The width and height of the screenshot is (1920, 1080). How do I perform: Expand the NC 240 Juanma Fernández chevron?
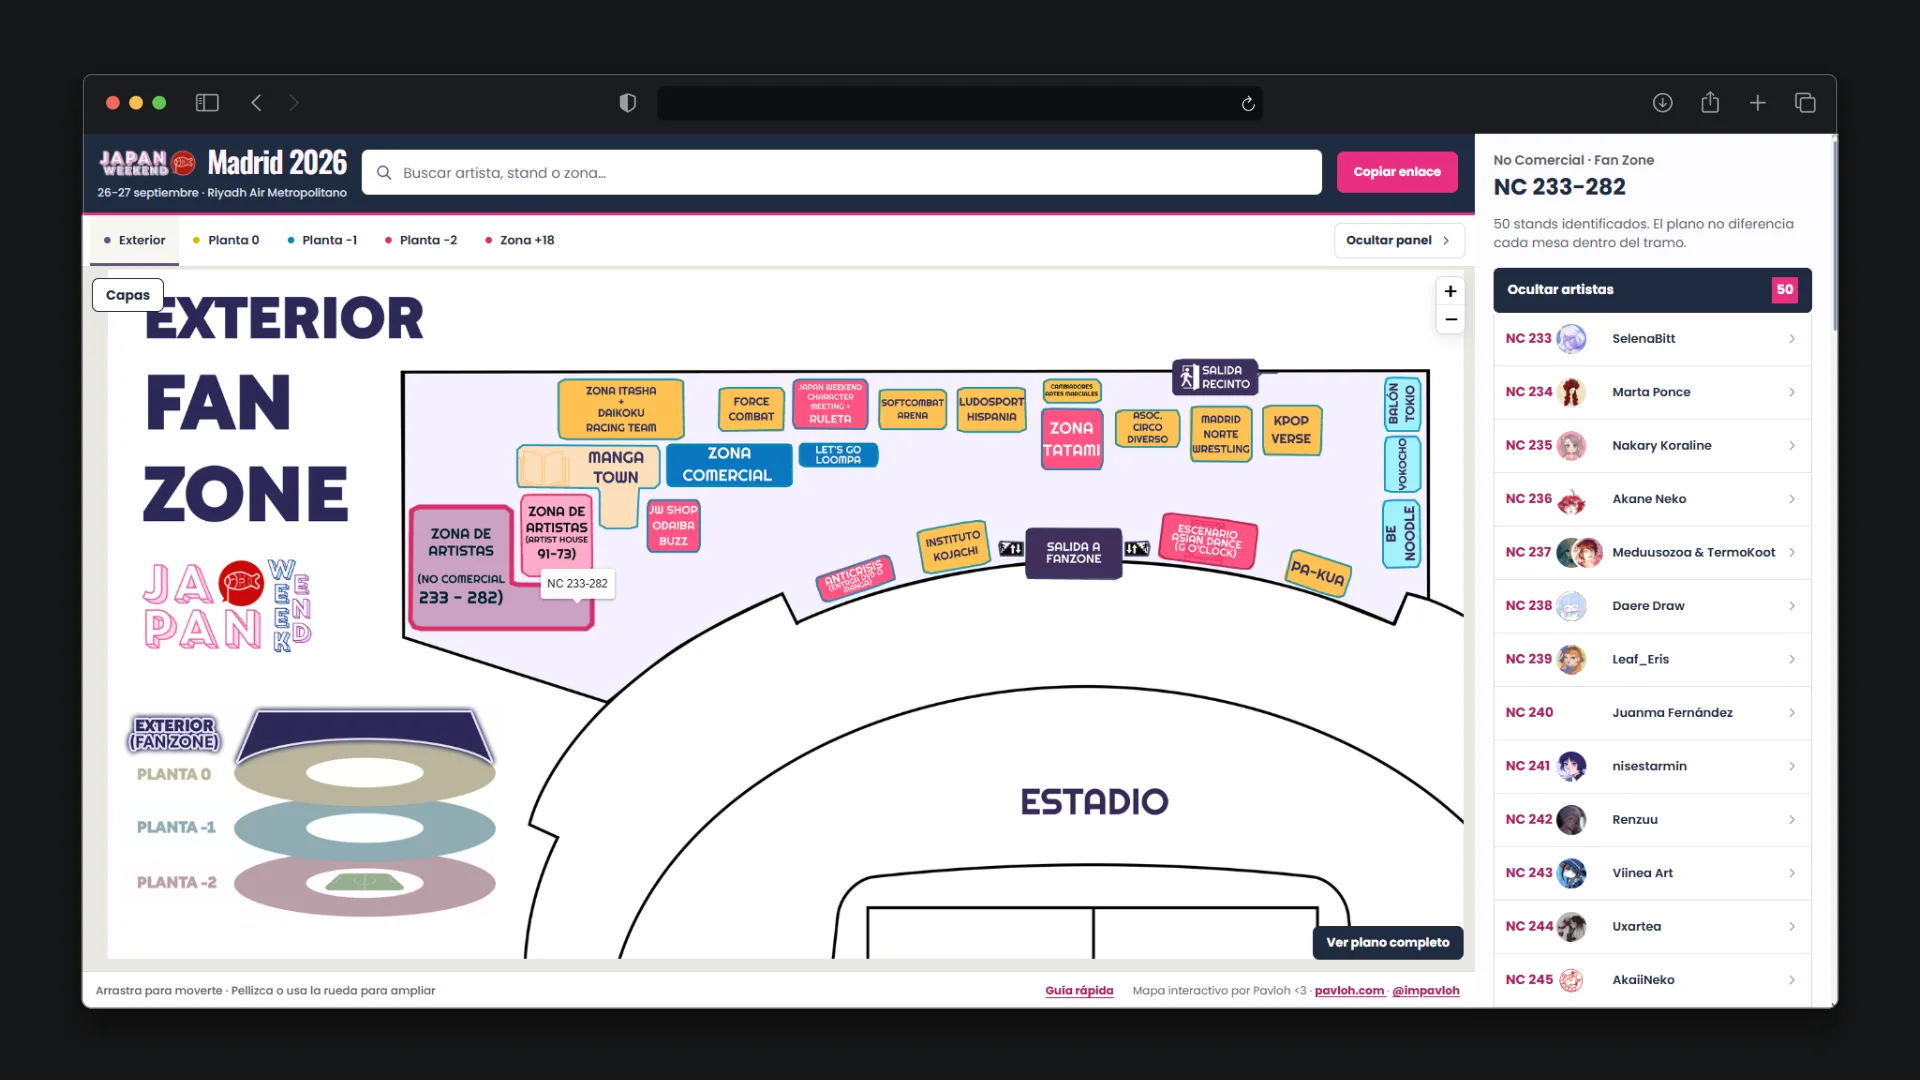click(1791, 713)
